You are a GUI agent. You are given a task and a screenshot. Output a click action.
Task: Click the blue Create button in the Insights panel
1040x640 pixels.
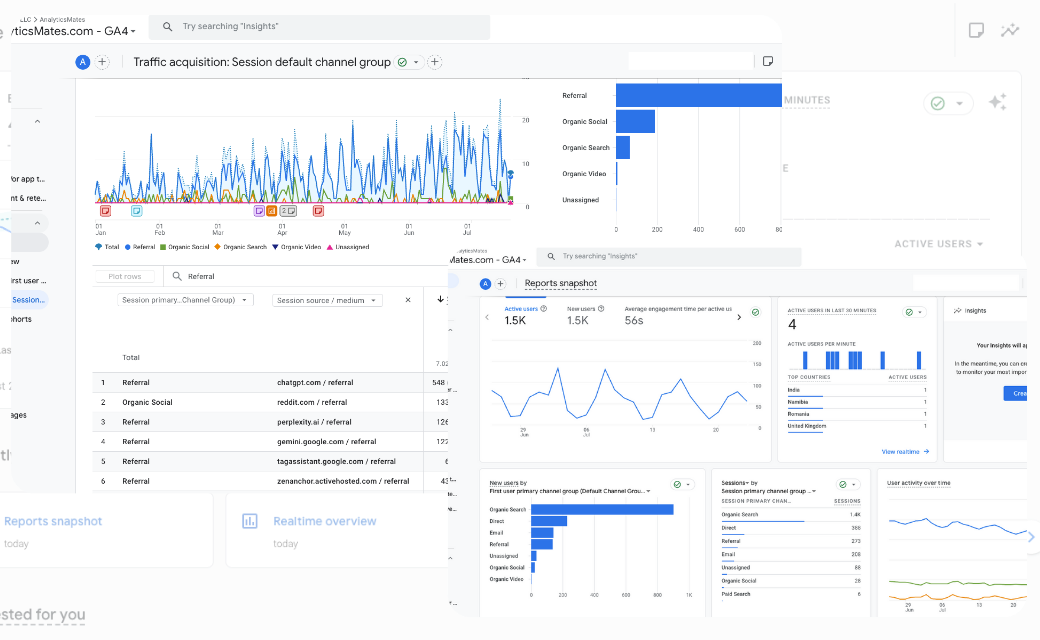tap(1015, 393)
